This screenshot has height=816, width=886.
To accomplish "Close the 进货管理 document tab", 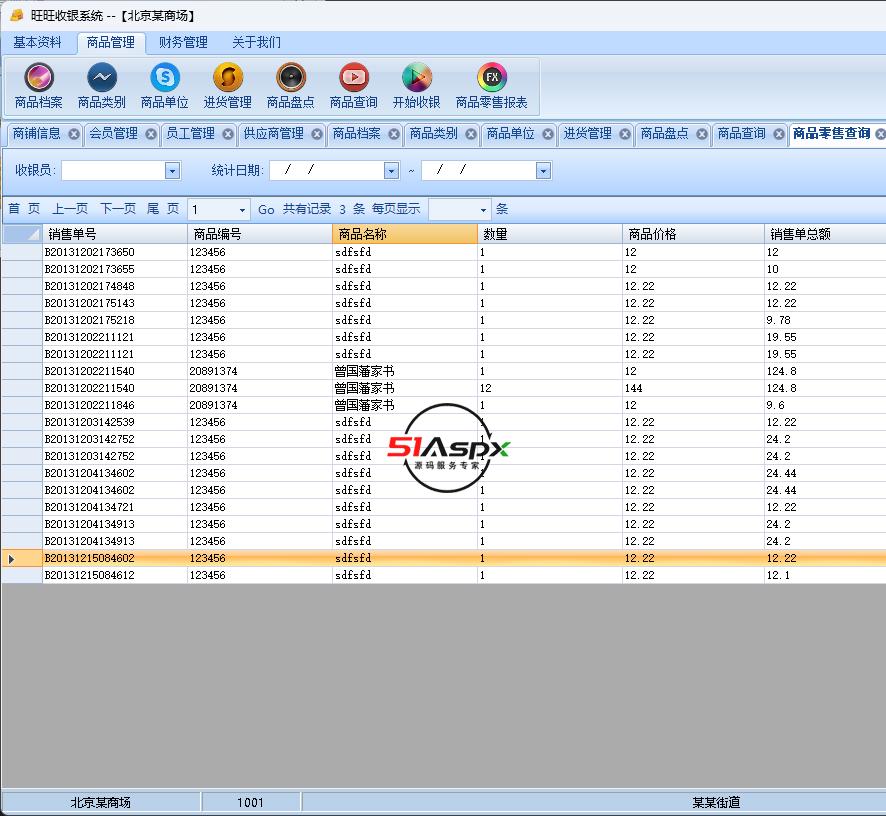I will 625,134.
